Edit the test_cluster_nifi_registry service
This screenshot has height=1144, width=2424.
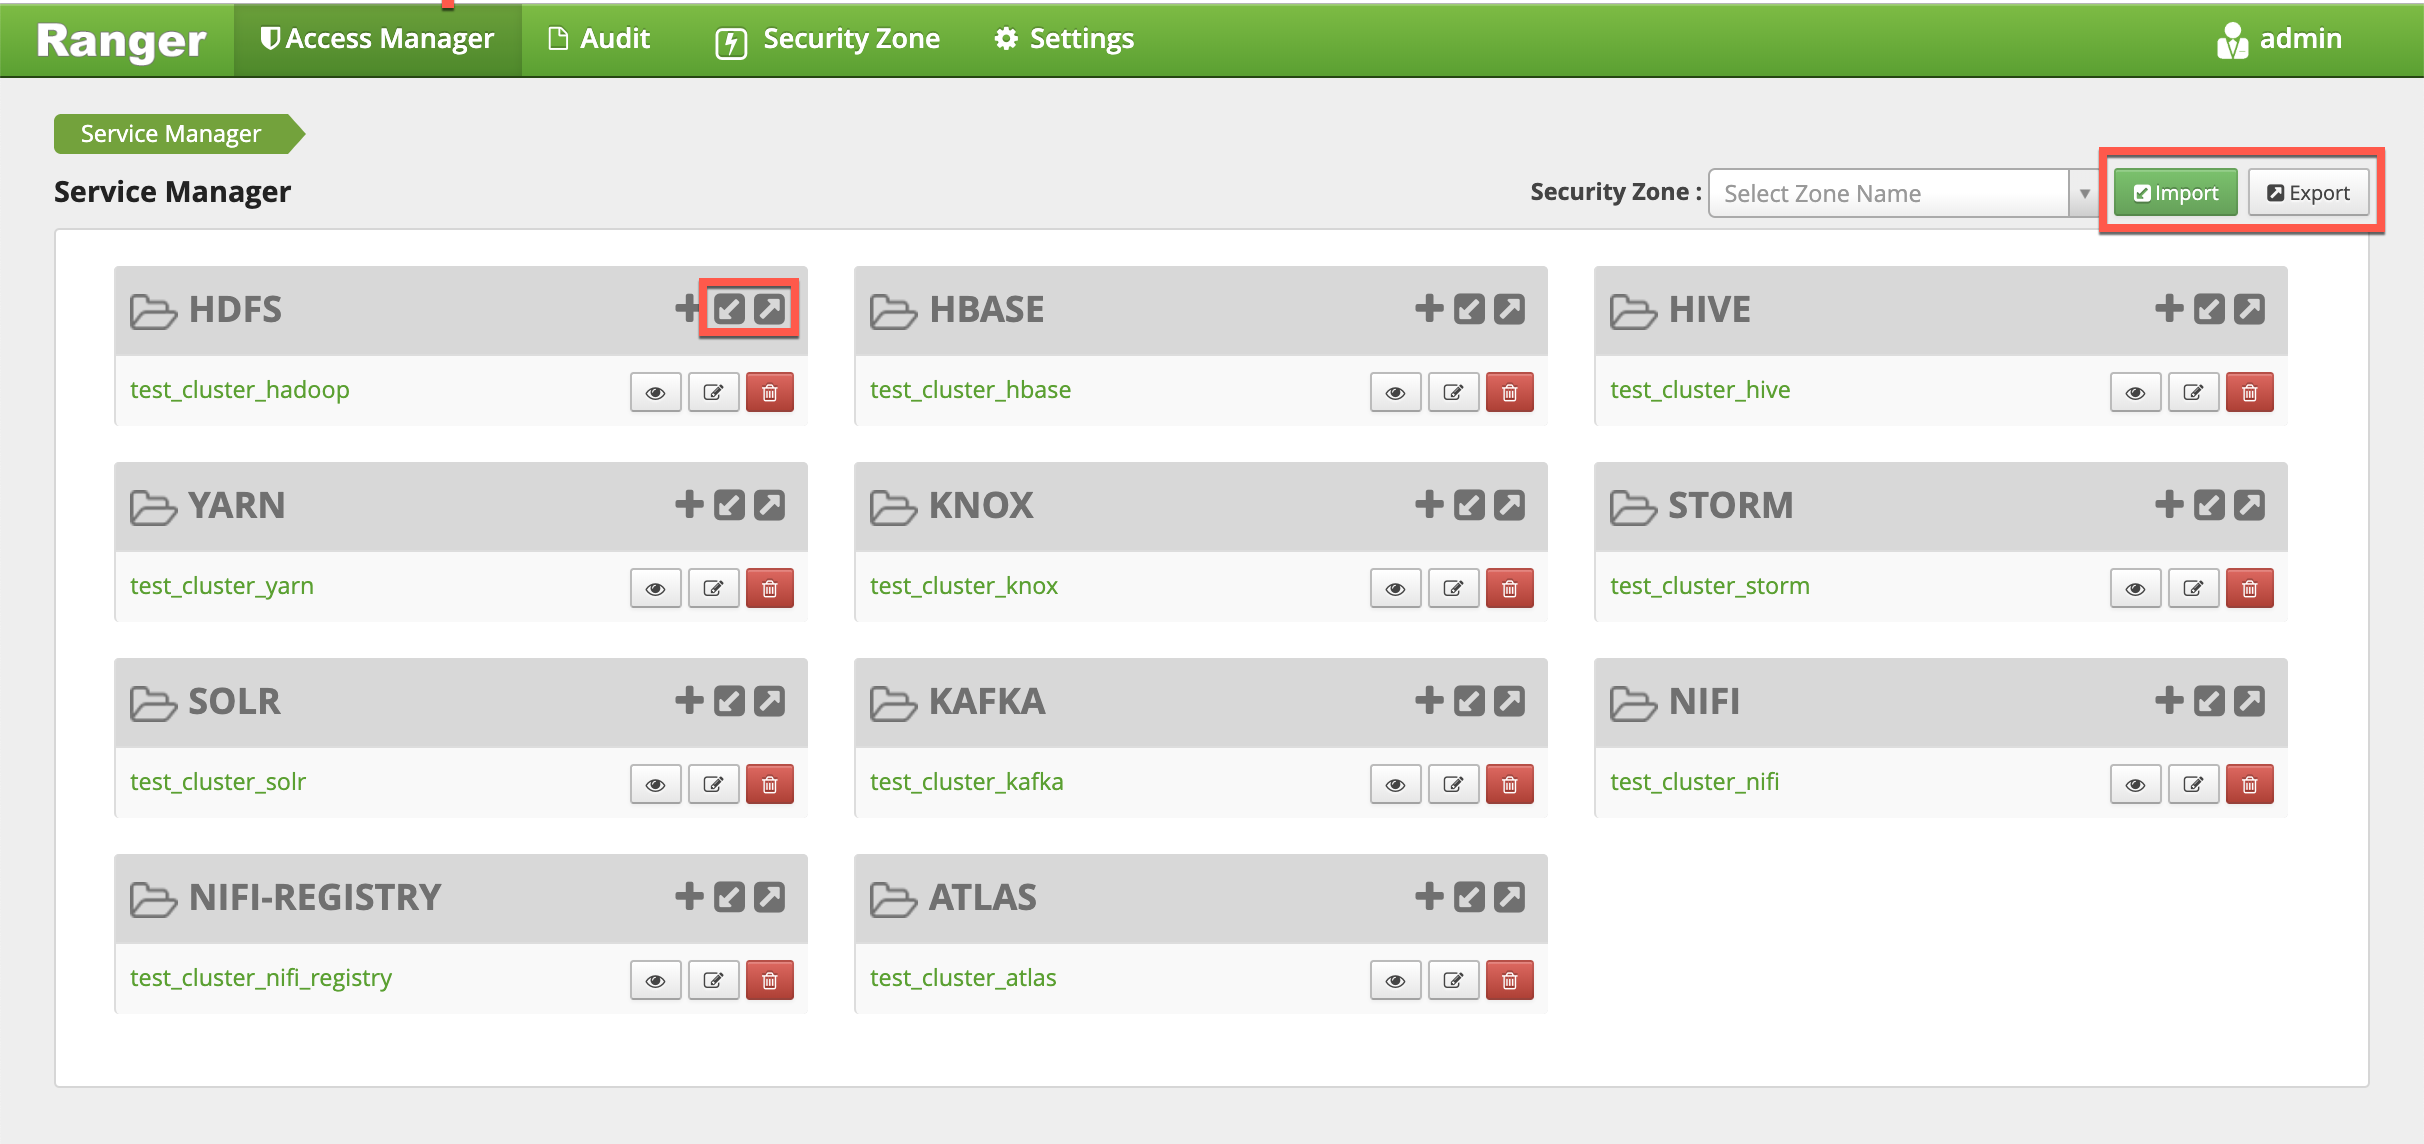click(x=713, y=980)
